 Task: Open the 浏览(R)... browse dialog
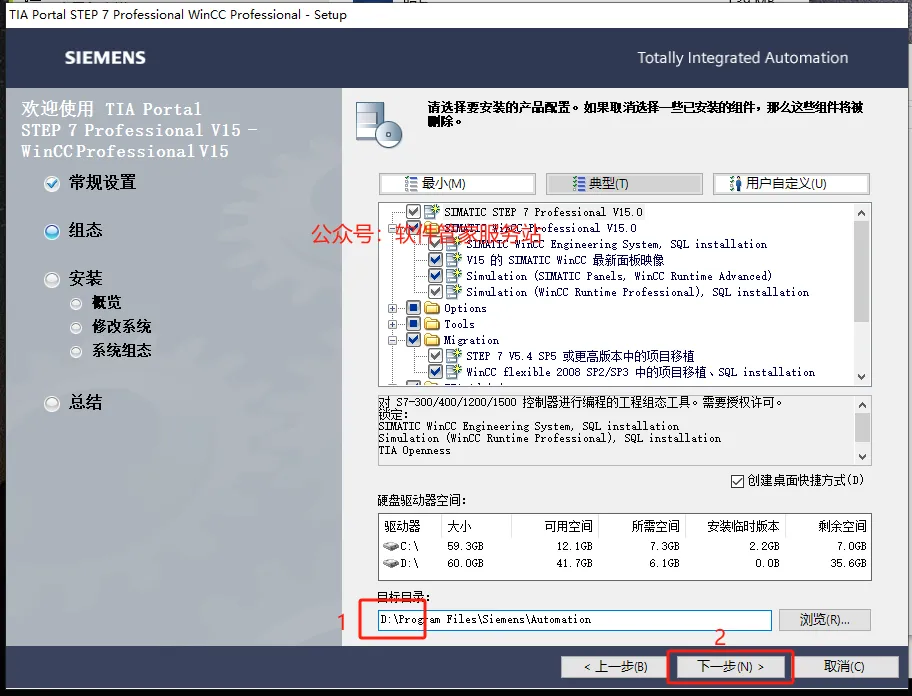(x=825, y=620)
